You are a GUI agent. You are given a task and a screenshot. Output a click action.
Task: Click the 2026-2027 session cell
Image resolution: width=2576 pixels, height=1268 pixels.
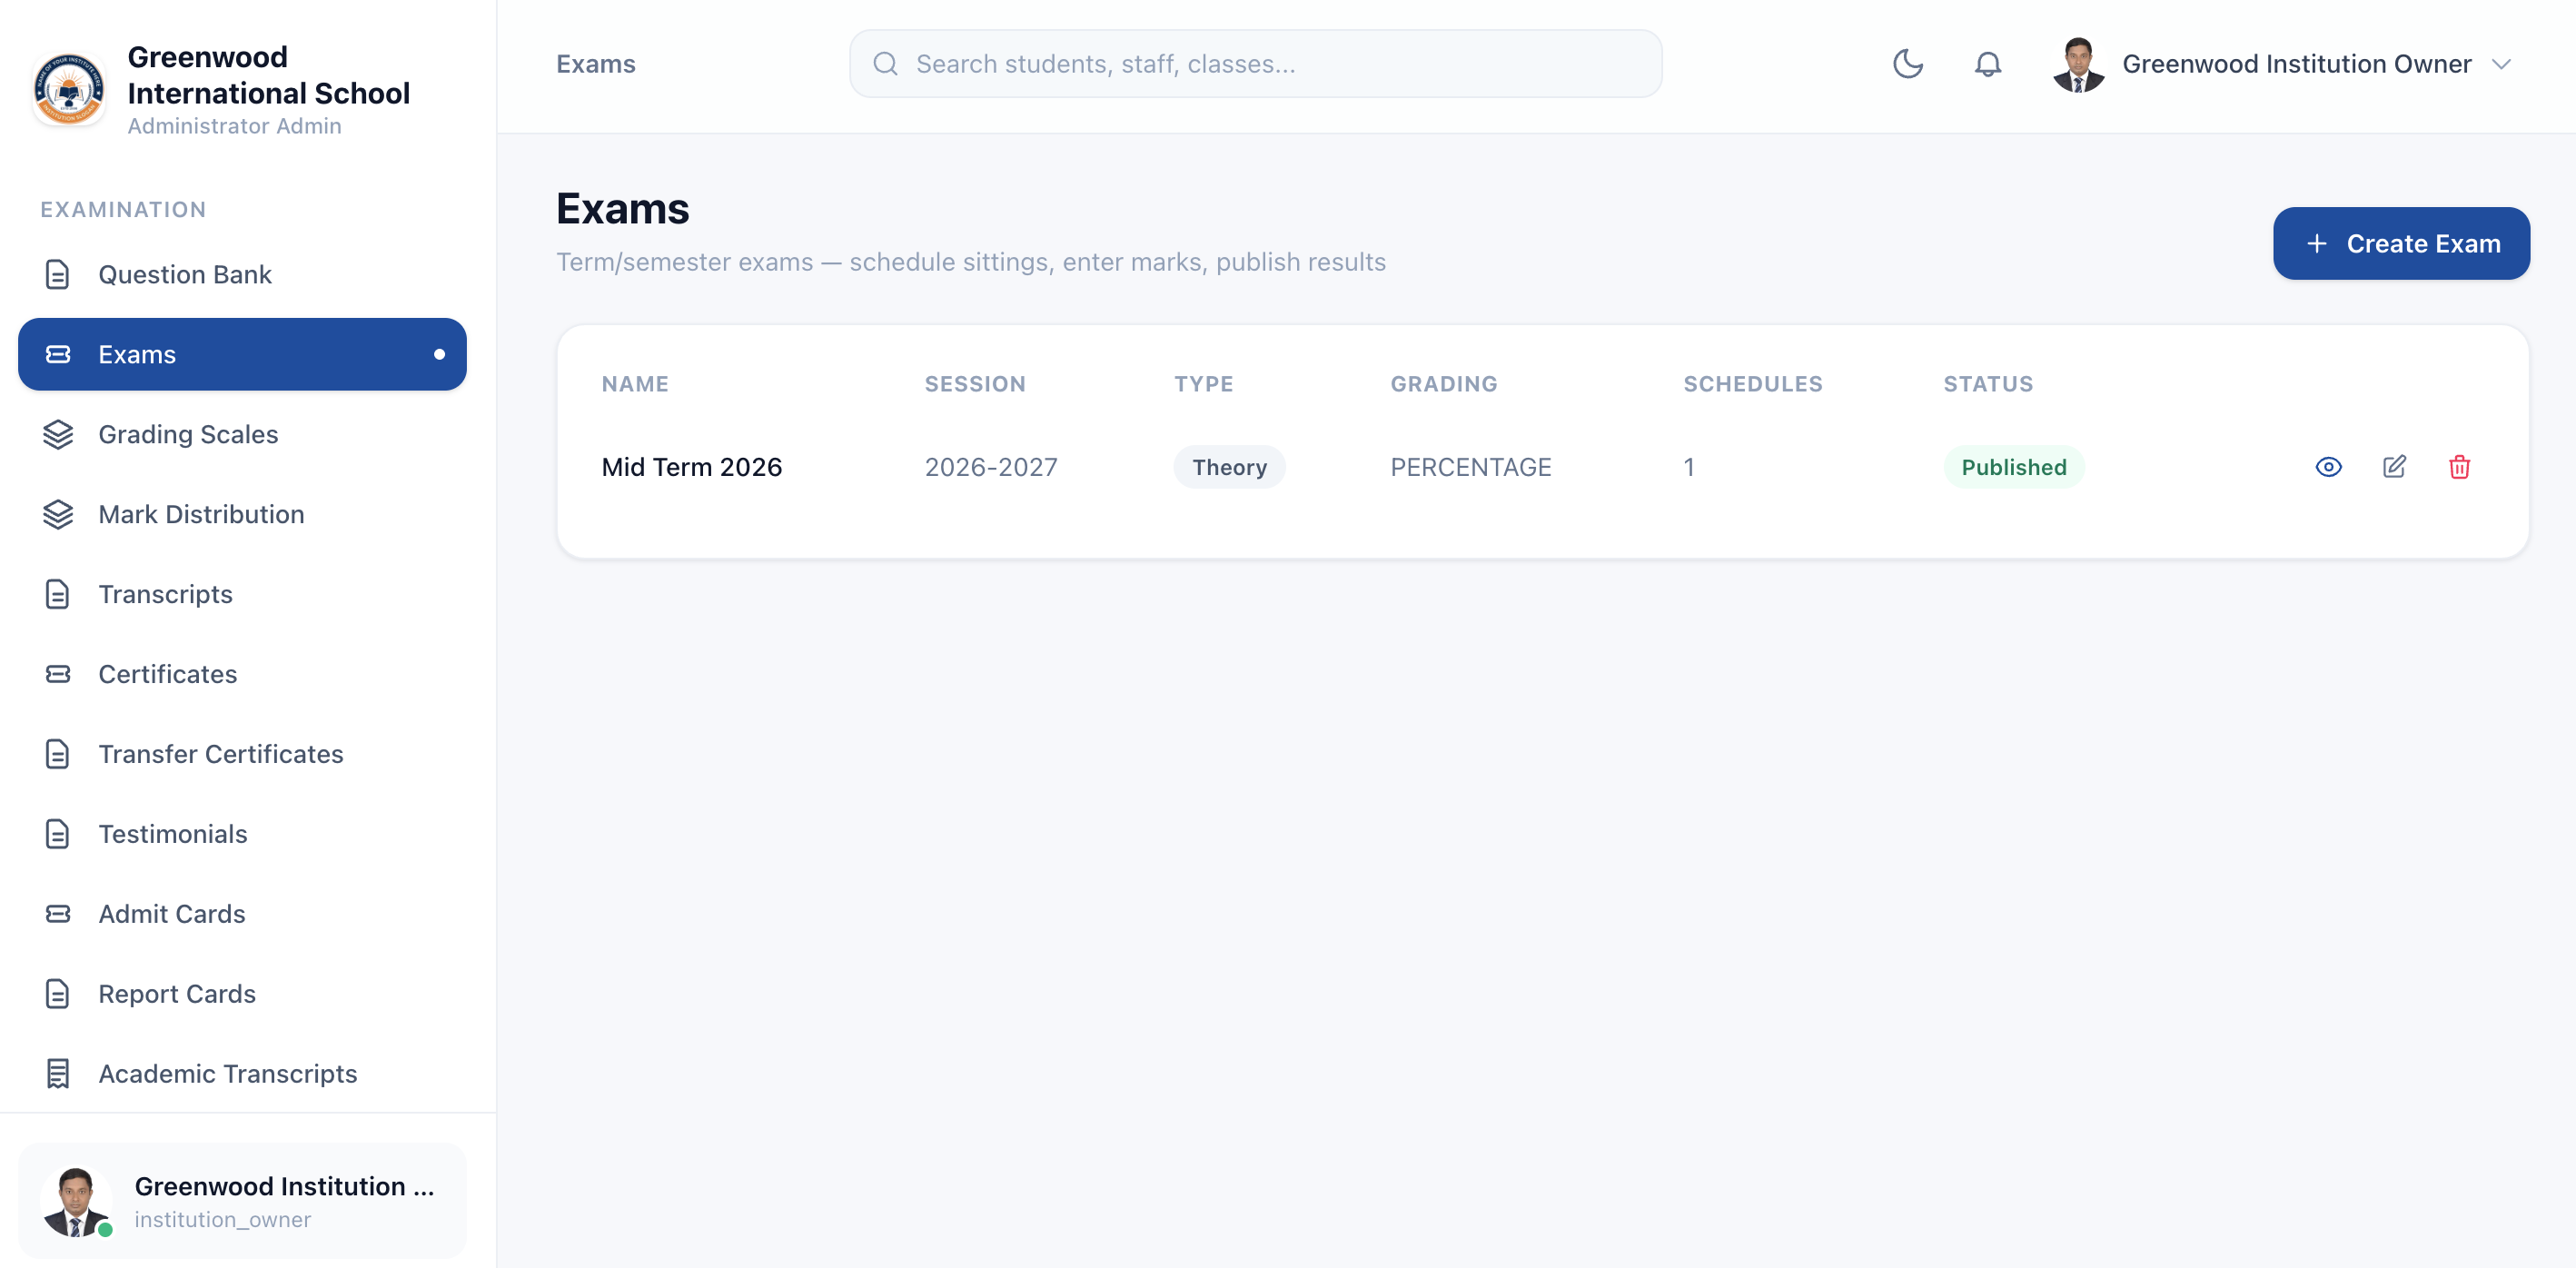[x=990, y=467]
